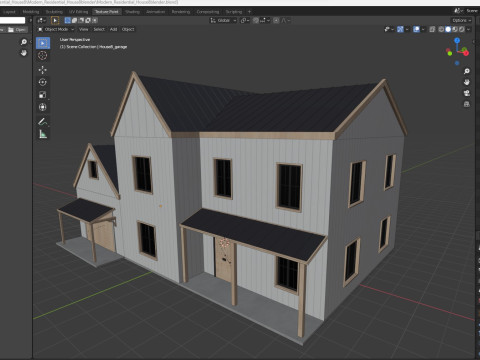Viewport: 480px width, 360px height.
Task: Switch to the Animation workspace tab
Action: [x=156, y=12]
